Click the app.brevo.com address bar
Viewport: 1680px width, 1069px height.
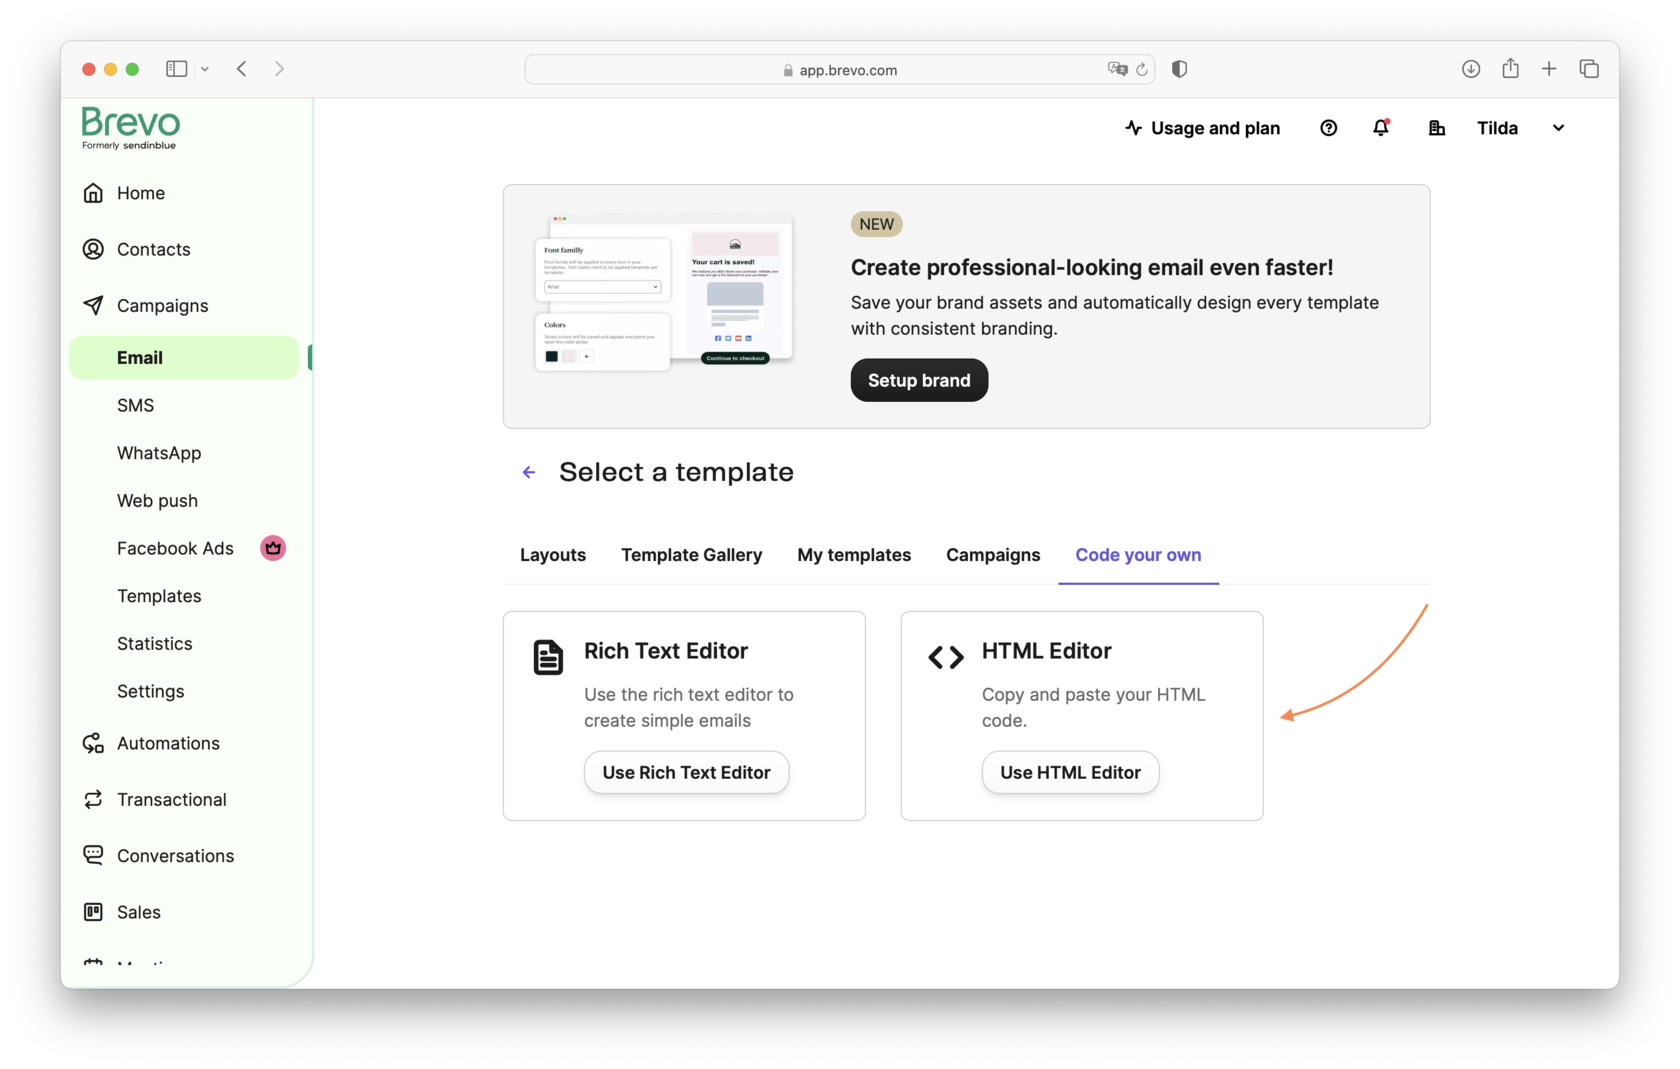[x=839, y=69]
